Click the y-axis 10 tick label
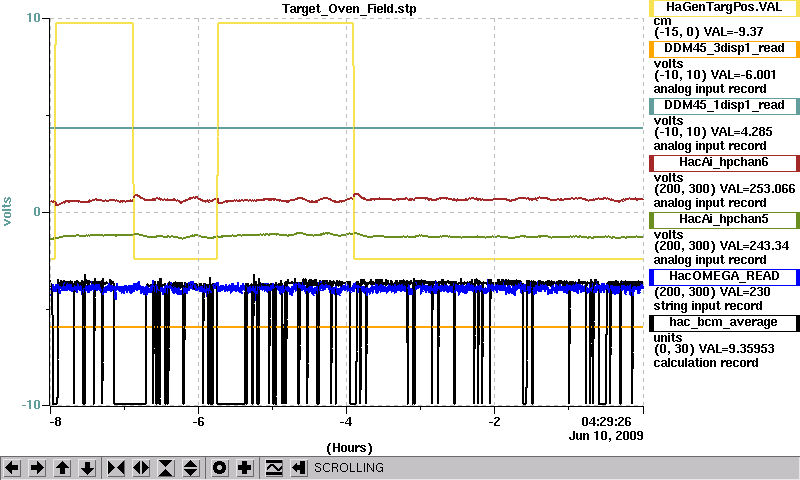 [x=33, y=18]
